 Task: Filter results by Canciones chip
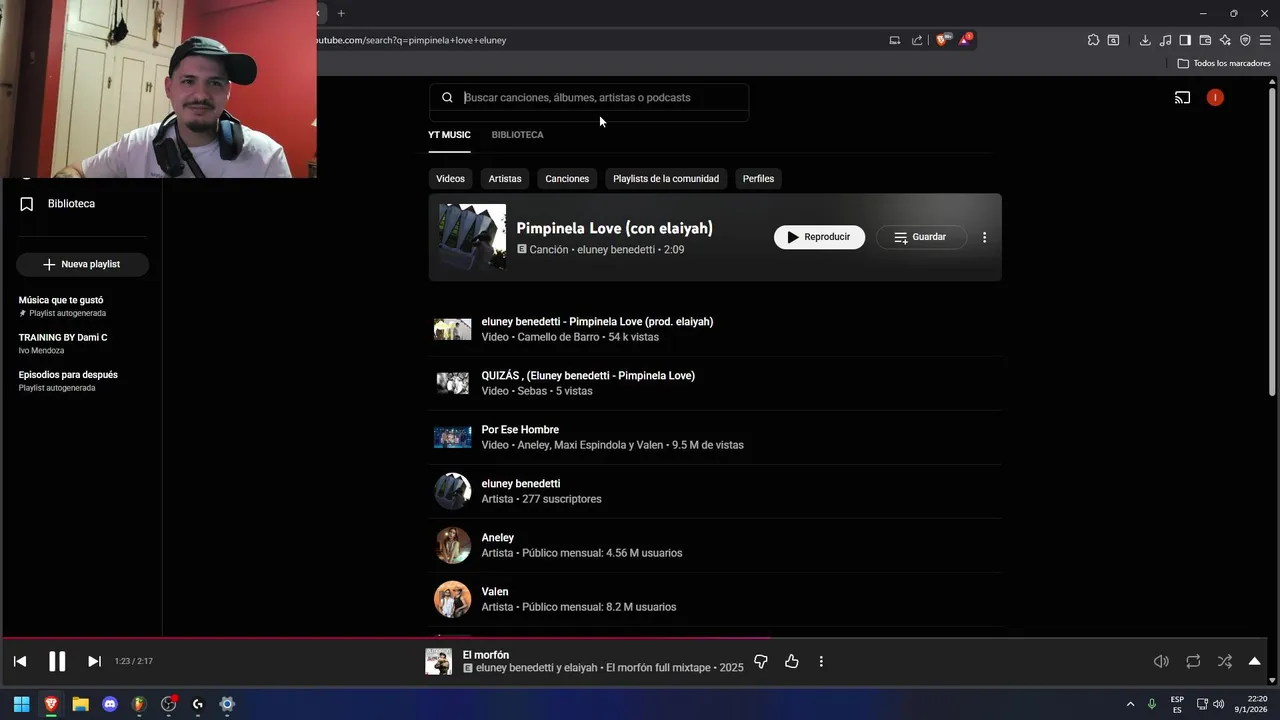click(x=567, y=179)
